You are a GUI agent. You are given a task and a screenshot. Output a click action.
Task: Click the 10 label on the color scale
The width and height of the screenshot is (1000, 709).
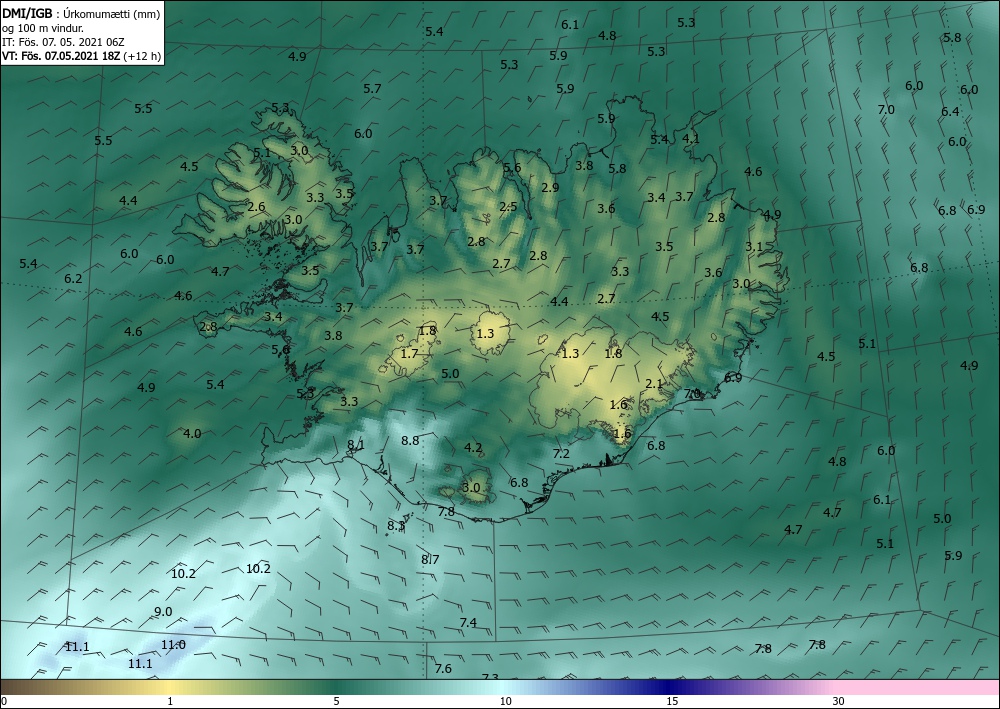tap(505, 701)
